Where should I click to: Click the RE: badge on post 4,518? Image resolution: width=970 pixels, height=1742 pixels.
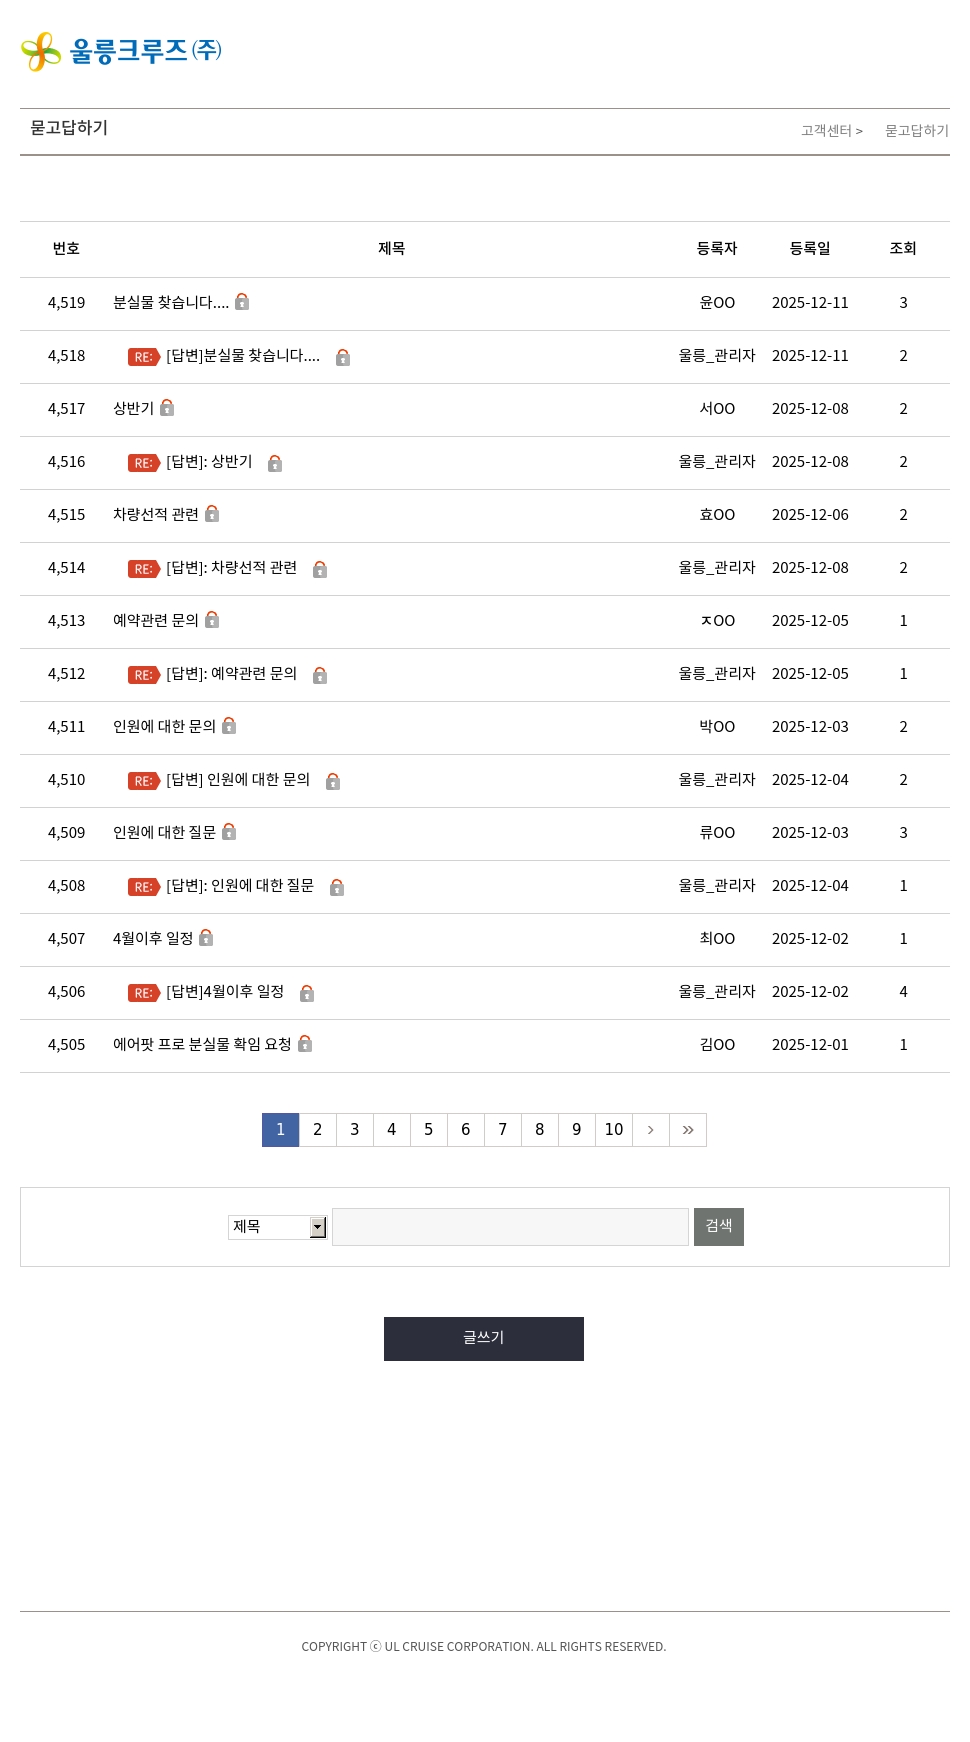[144, 357]
